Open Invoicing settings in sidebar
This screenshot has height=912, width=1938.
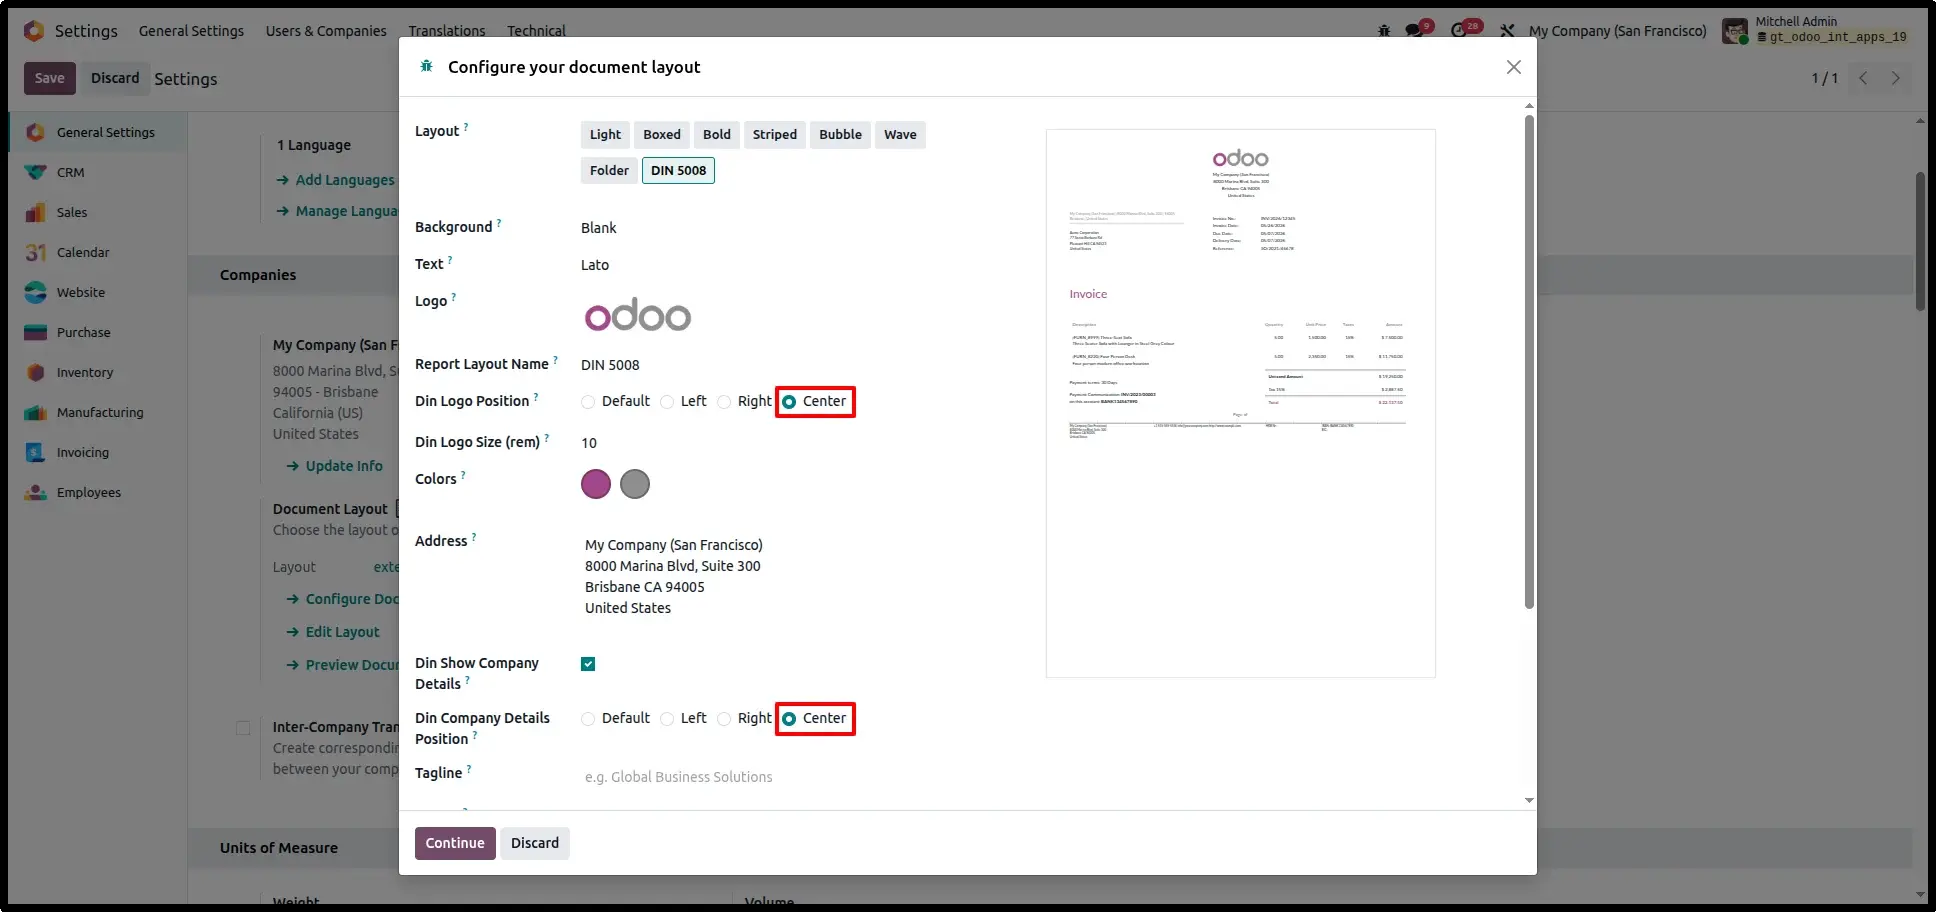(x=83, y=452)
